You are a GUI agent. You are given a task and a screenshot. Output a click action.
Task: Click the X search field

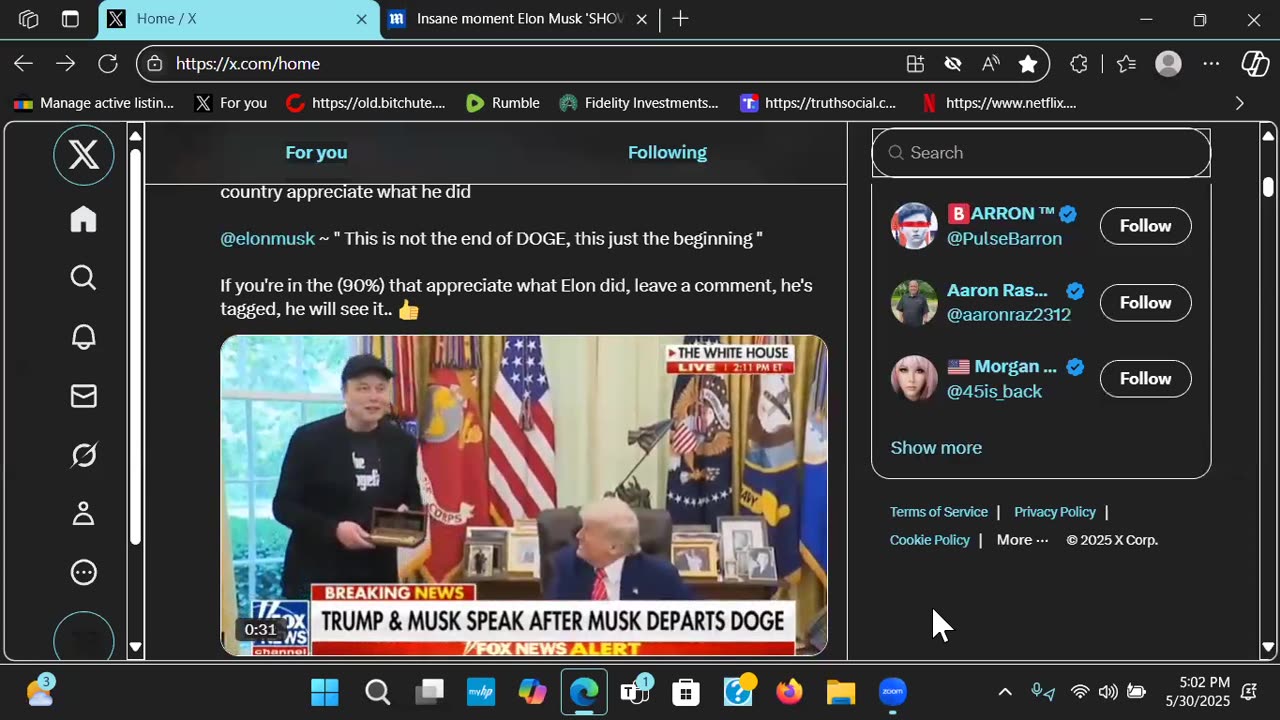click(x=1041, y=153)
